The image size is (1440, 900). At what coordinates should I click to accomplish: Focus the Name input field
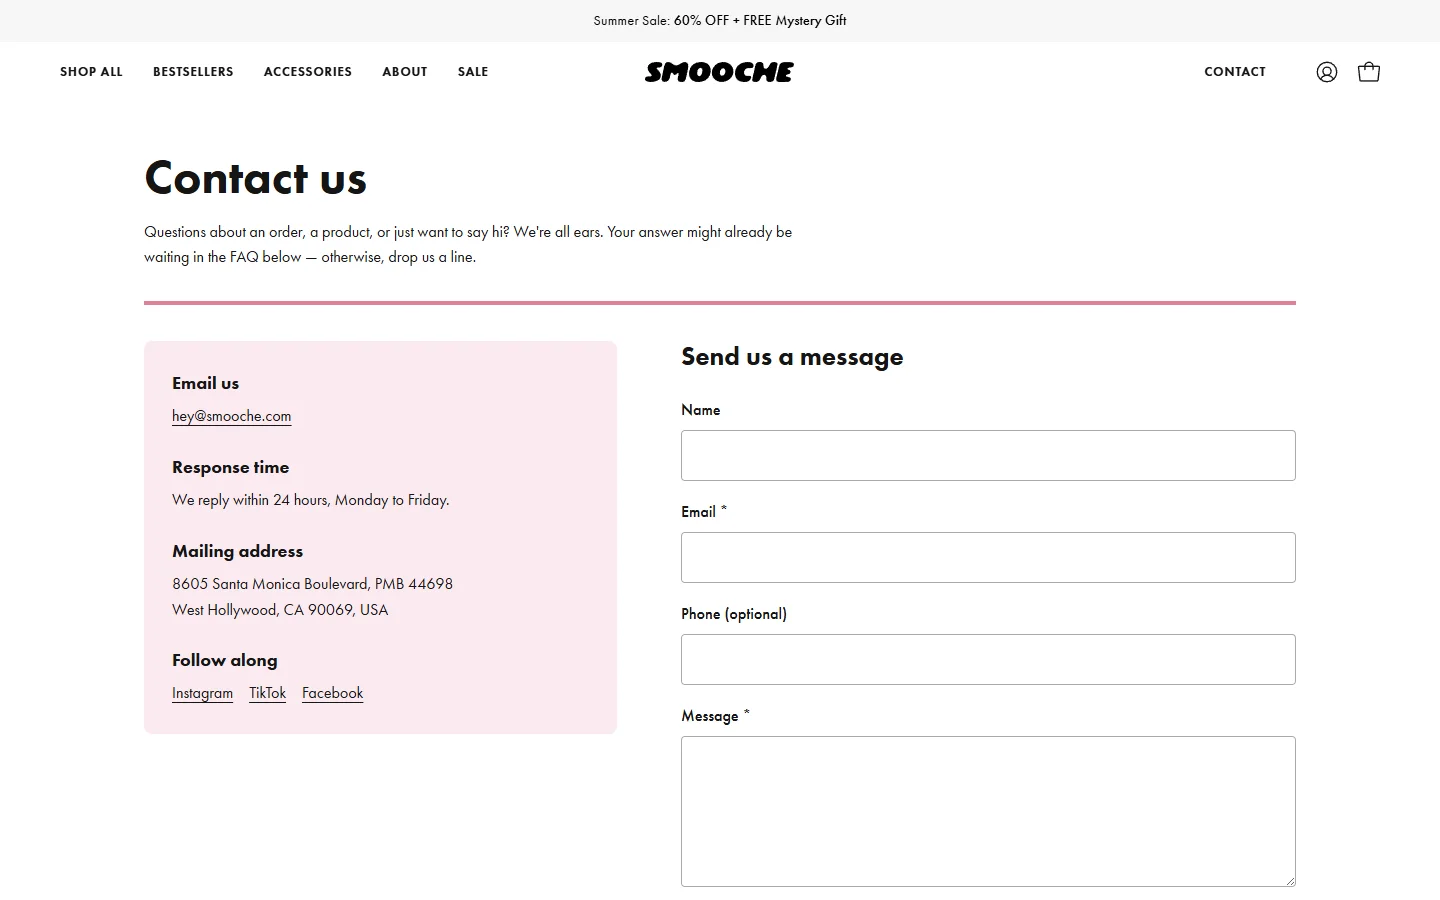(x=988, y=456)
